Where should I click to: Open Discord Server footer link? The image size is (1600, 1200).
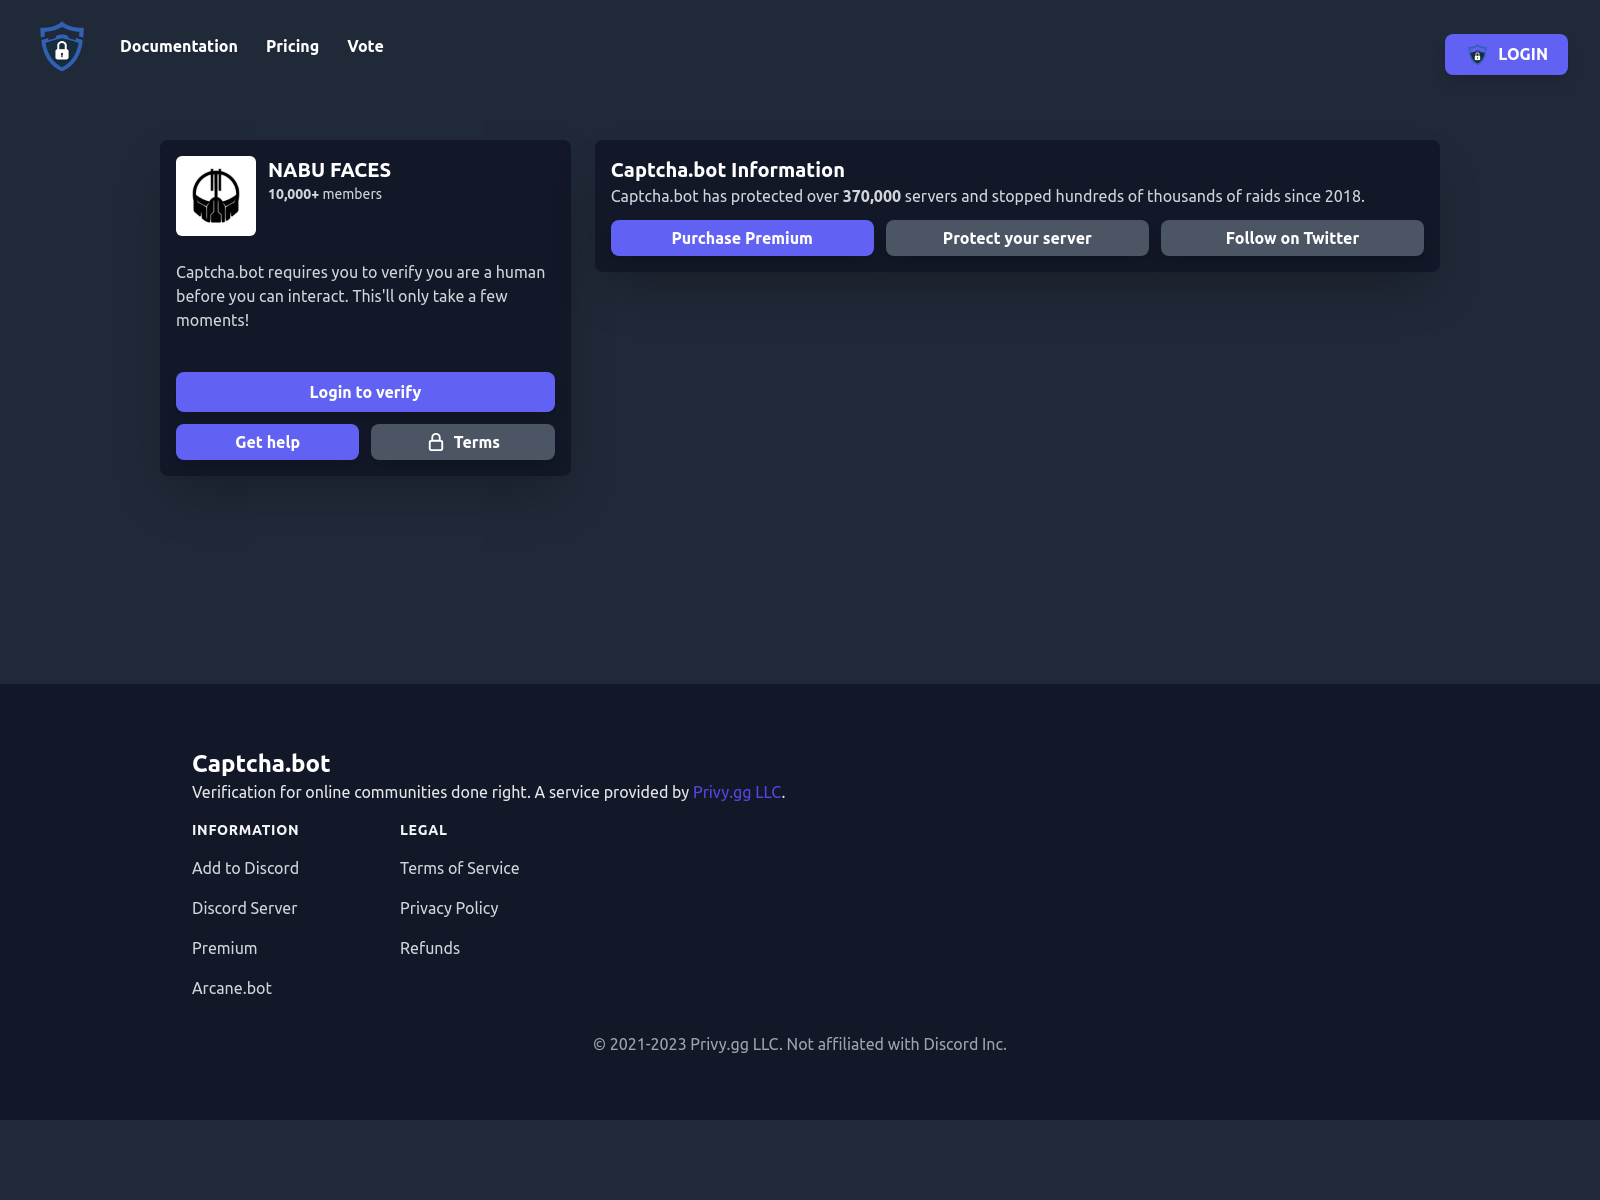tap(244, 908)
